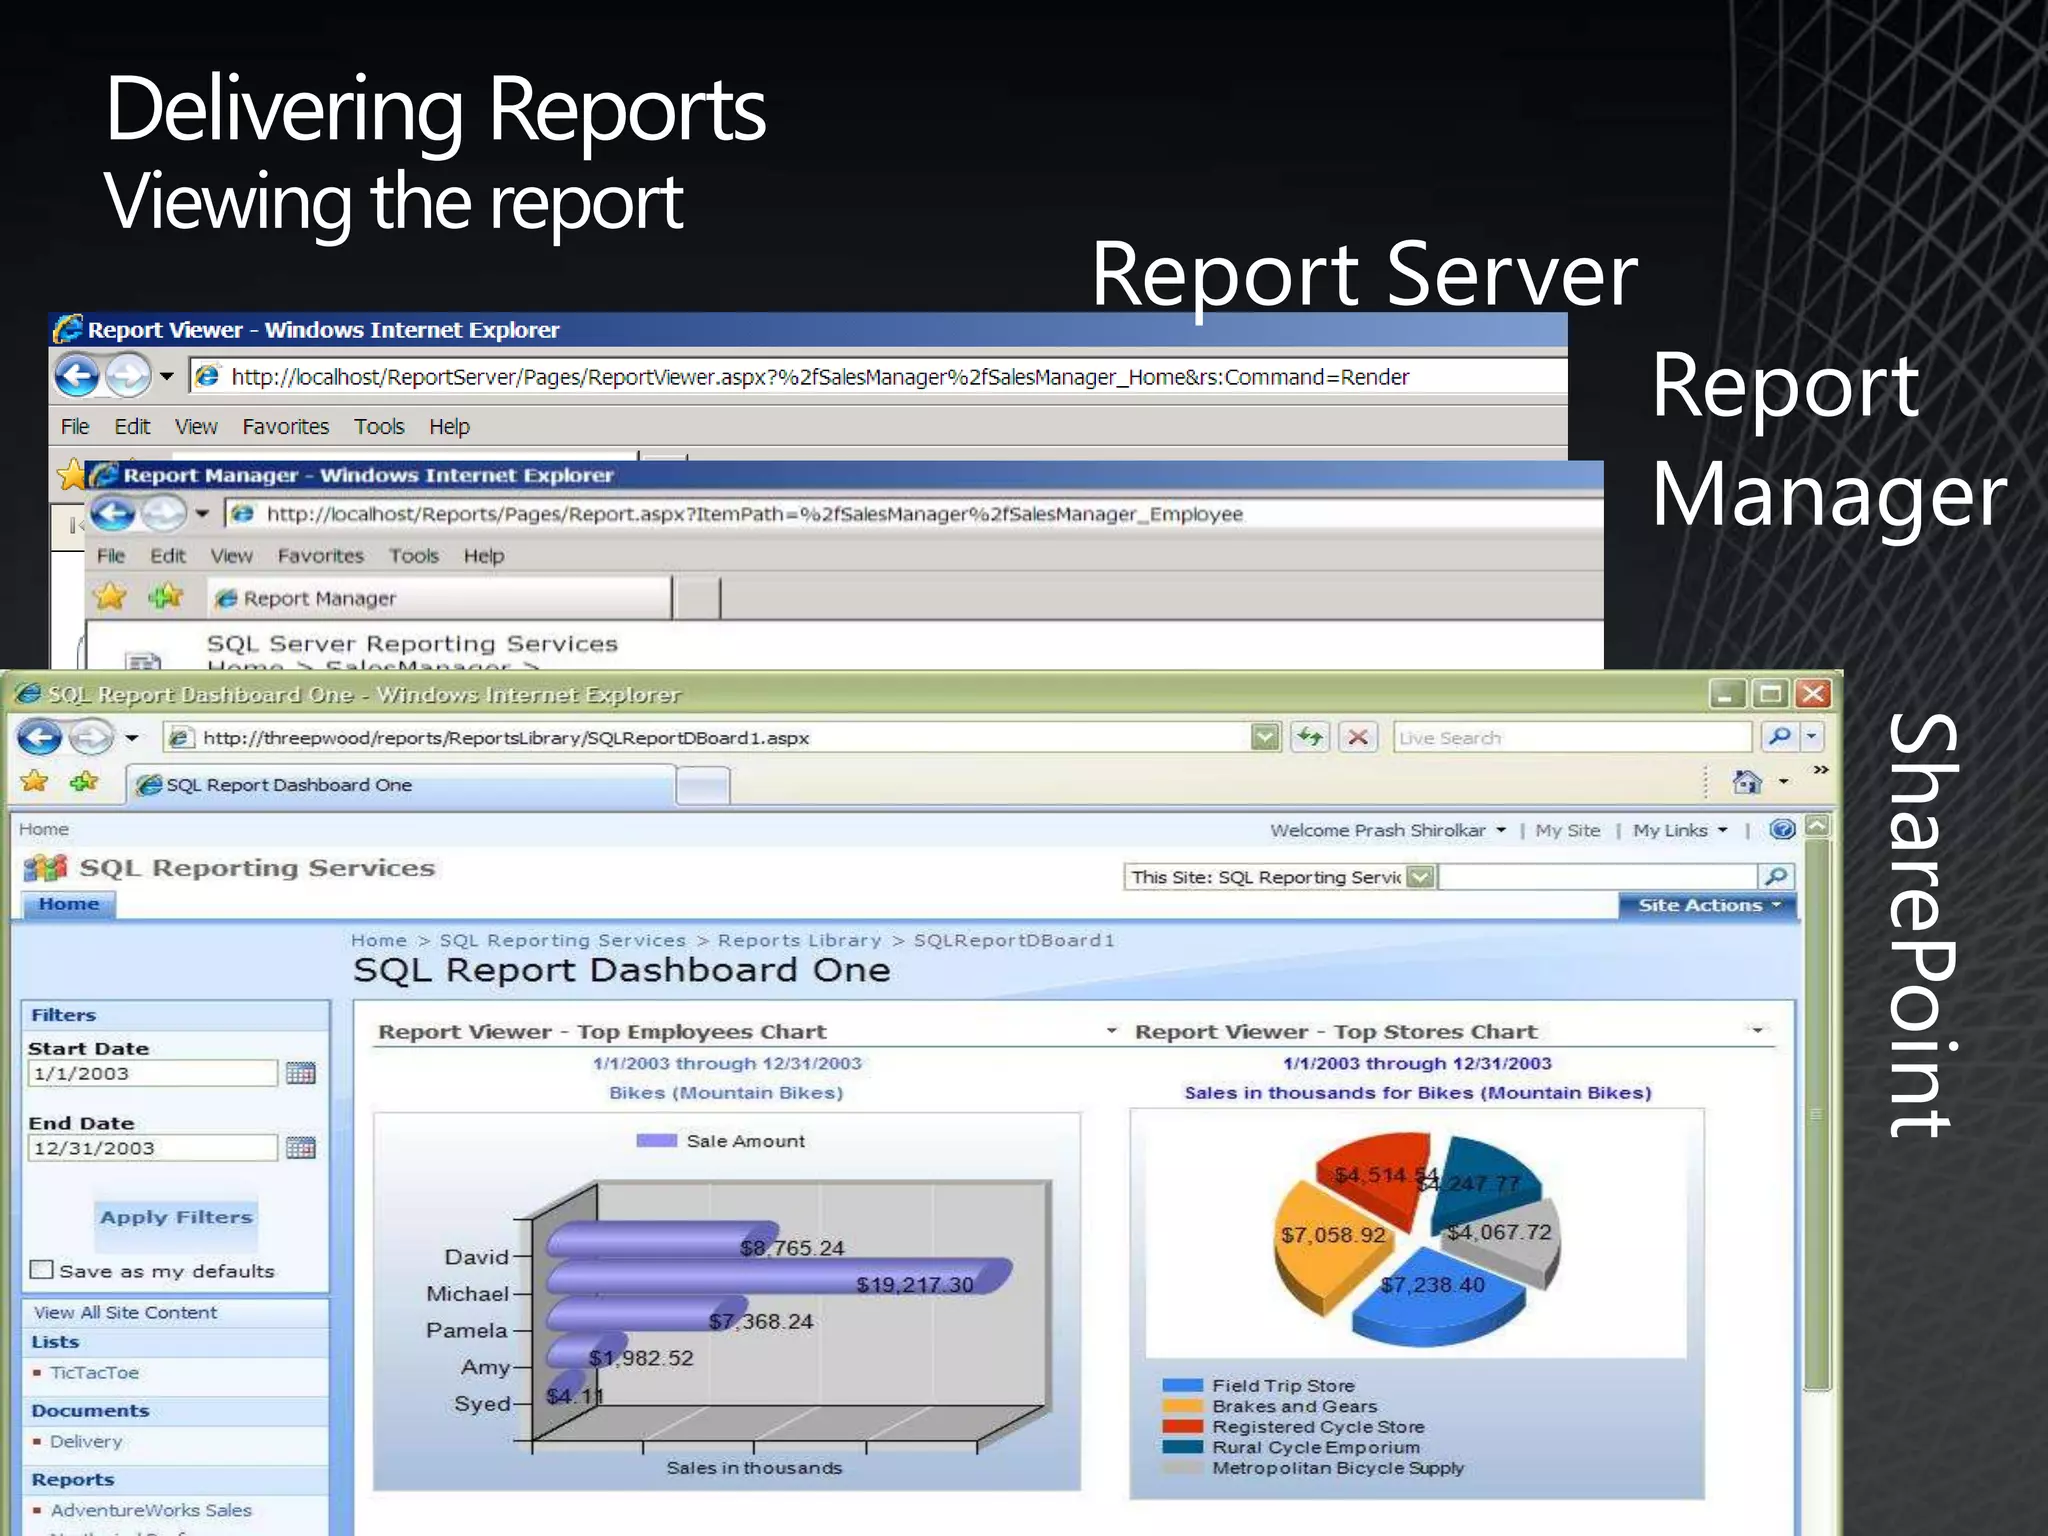The width and height of the screenshot is (2048, 1536).
Task: Expand the Site Actions dropdown menu
Action: click(x=1708, y=905)
